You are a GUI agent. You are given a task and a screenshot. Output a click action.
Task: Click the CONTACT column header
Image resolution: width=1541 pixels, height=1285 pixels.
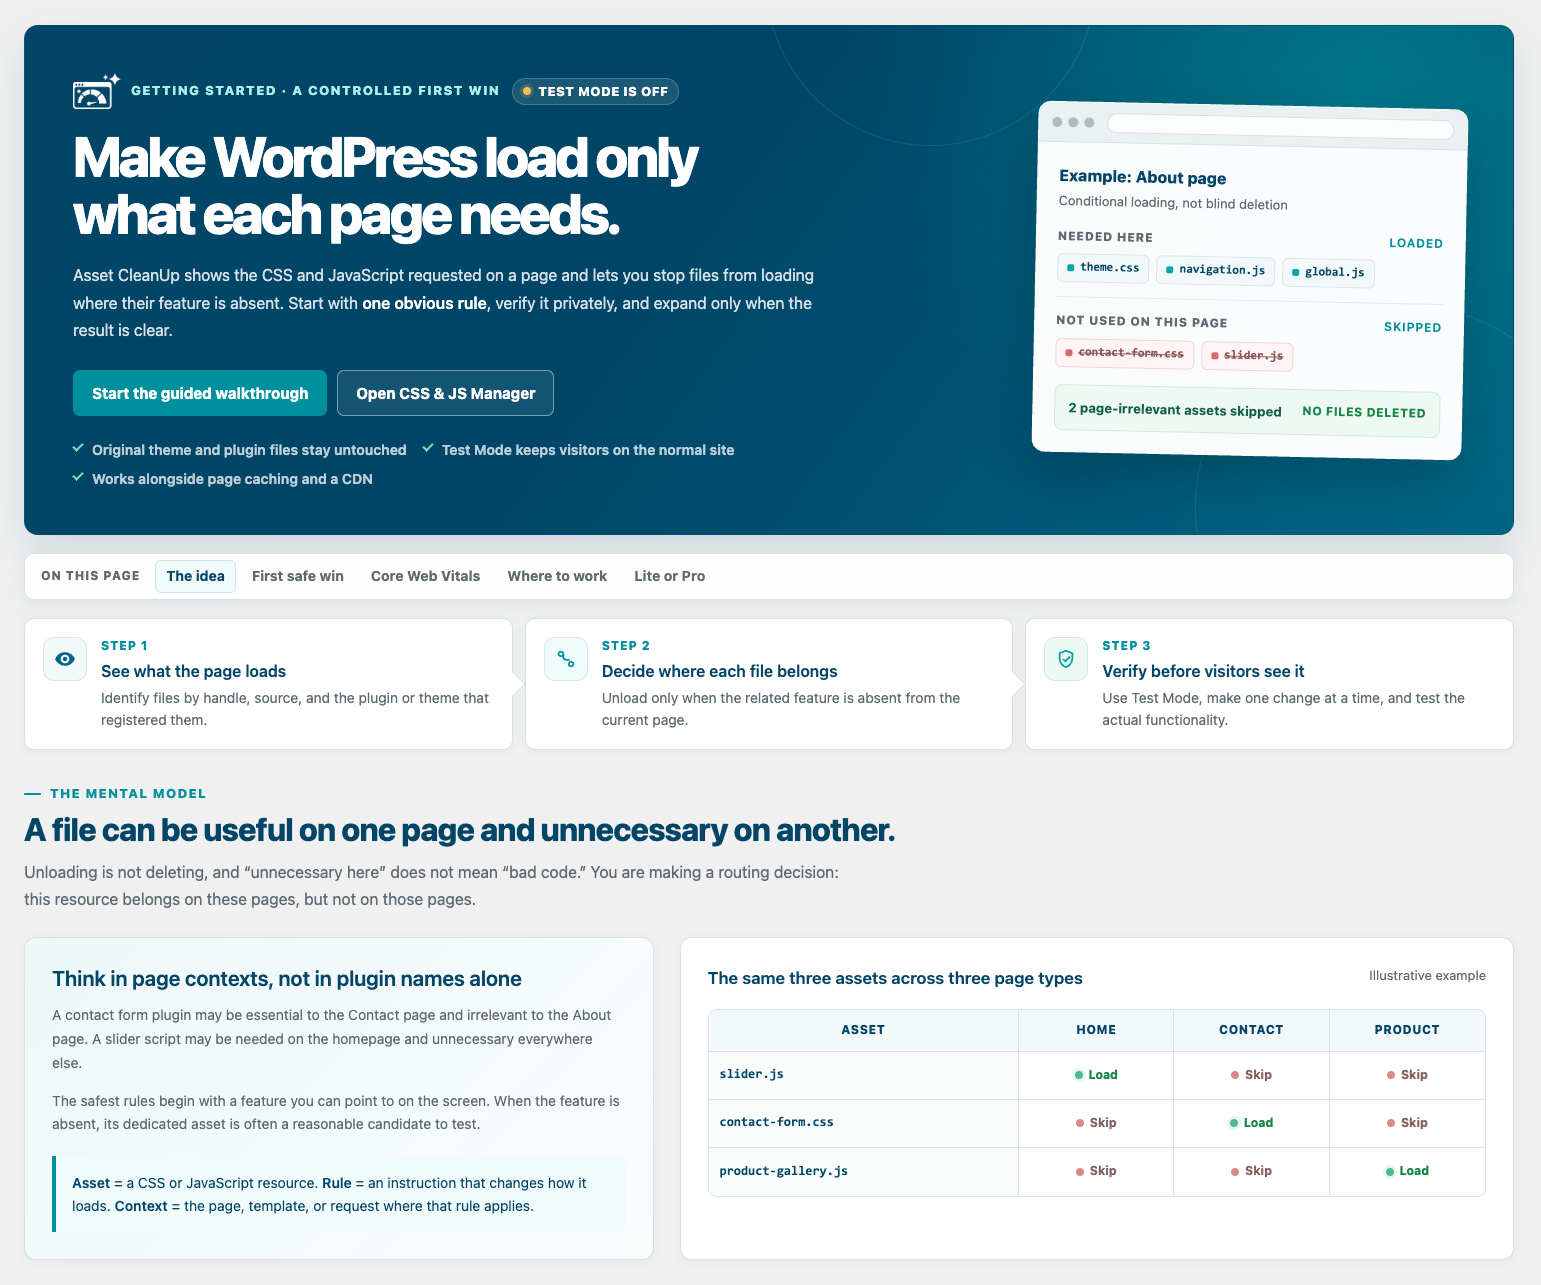(1251, 1030)
